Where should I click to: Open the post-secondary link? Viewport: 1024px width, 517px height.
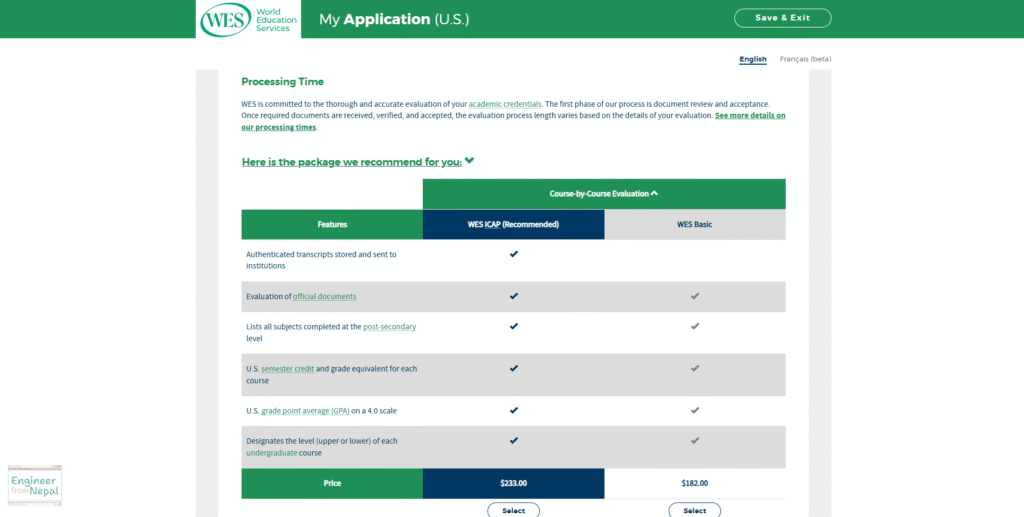pos(389,326)
